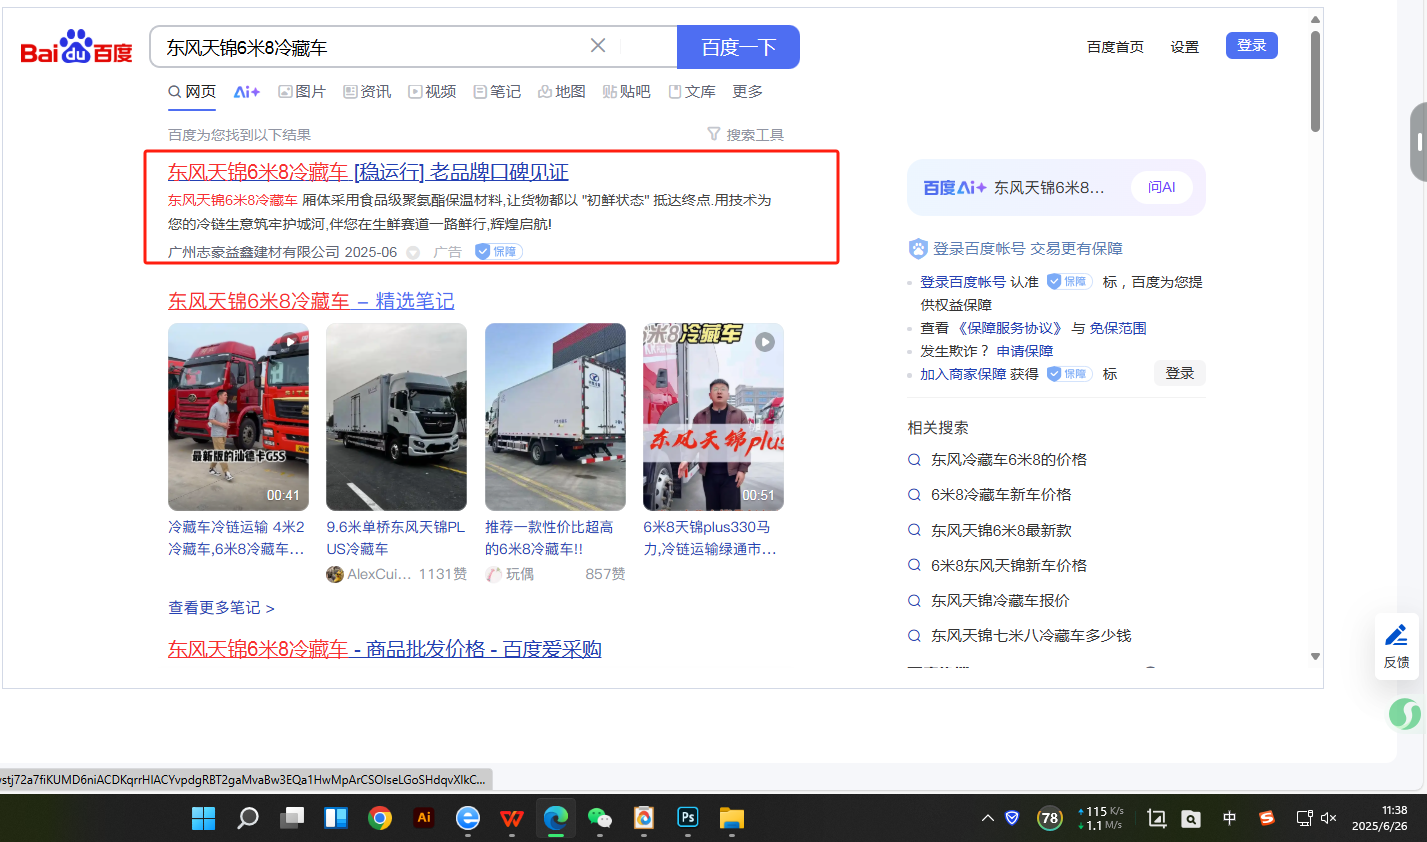Open Google Chrome from the taskbar
The width and height of the screenshot is (1427, 842).
[x=380, y=818]
